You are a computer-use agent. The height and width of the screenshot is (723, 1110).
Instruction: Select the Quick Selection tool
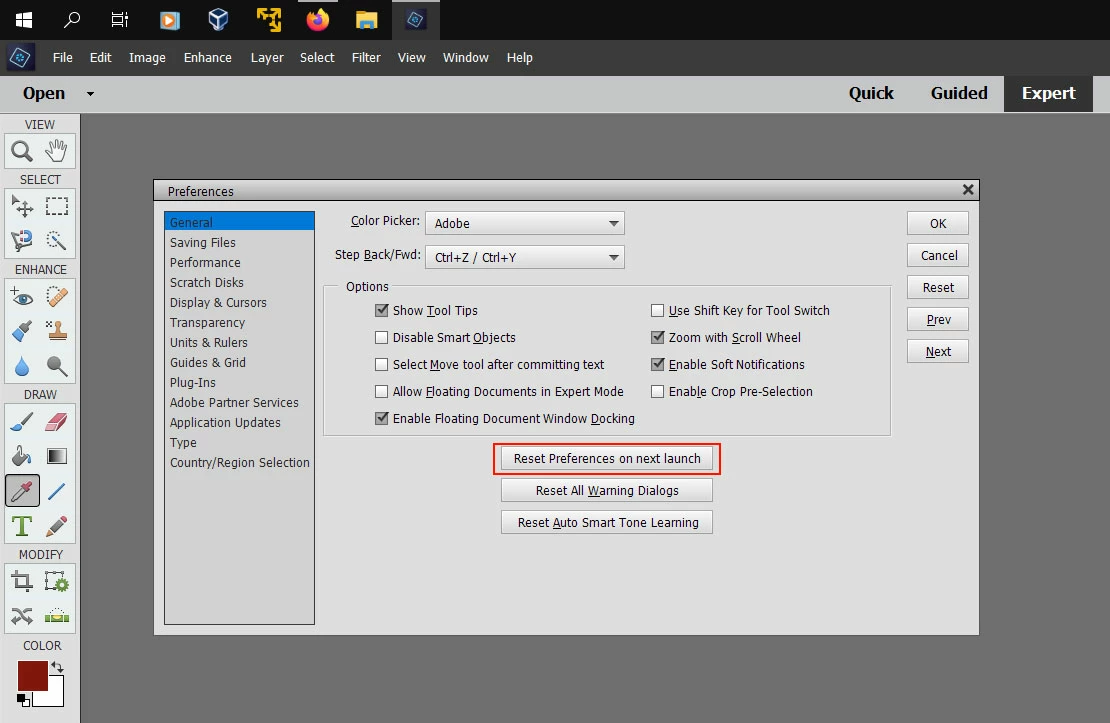57,241
